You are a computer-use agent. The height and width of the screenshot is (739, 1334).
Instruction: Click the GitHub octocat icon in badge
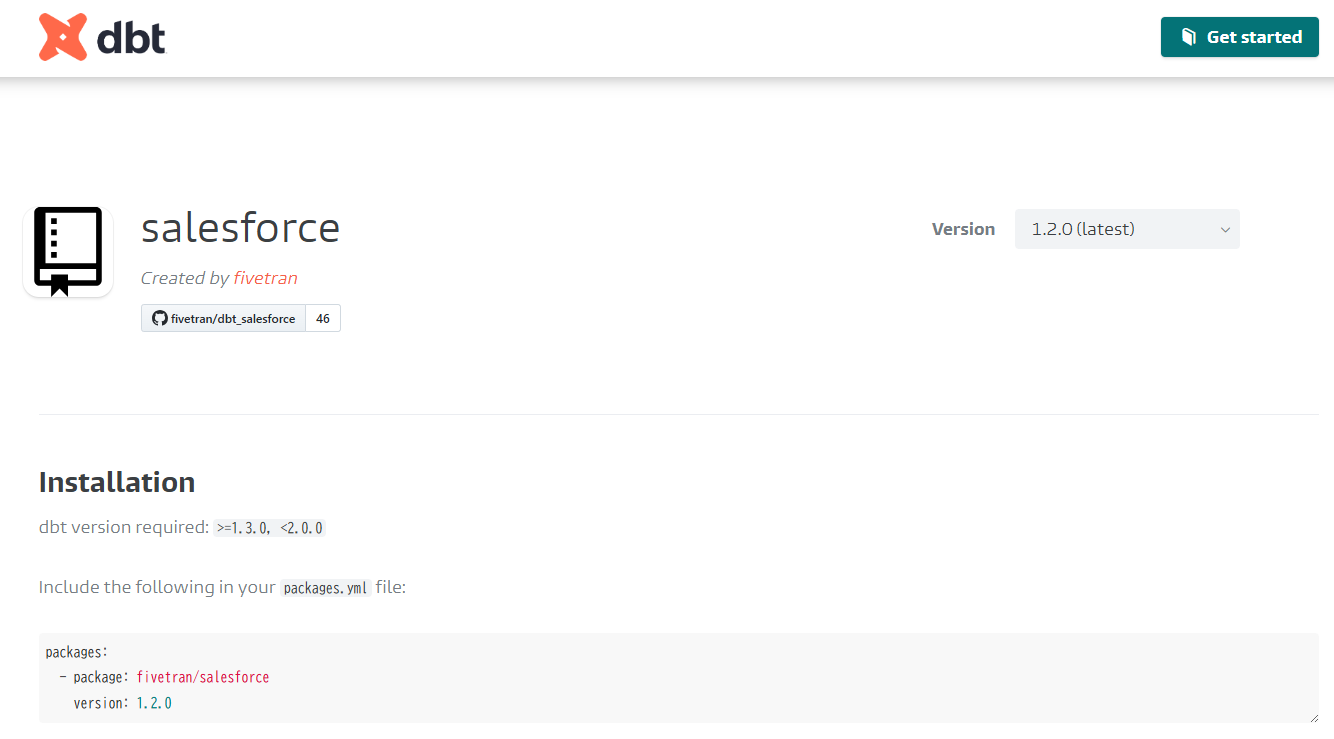(159, 318)
